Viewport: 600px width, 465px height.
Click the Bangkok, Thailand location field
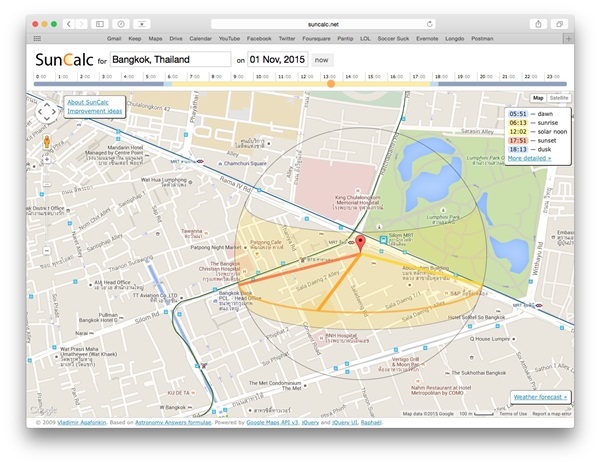(x=171, y=60)
